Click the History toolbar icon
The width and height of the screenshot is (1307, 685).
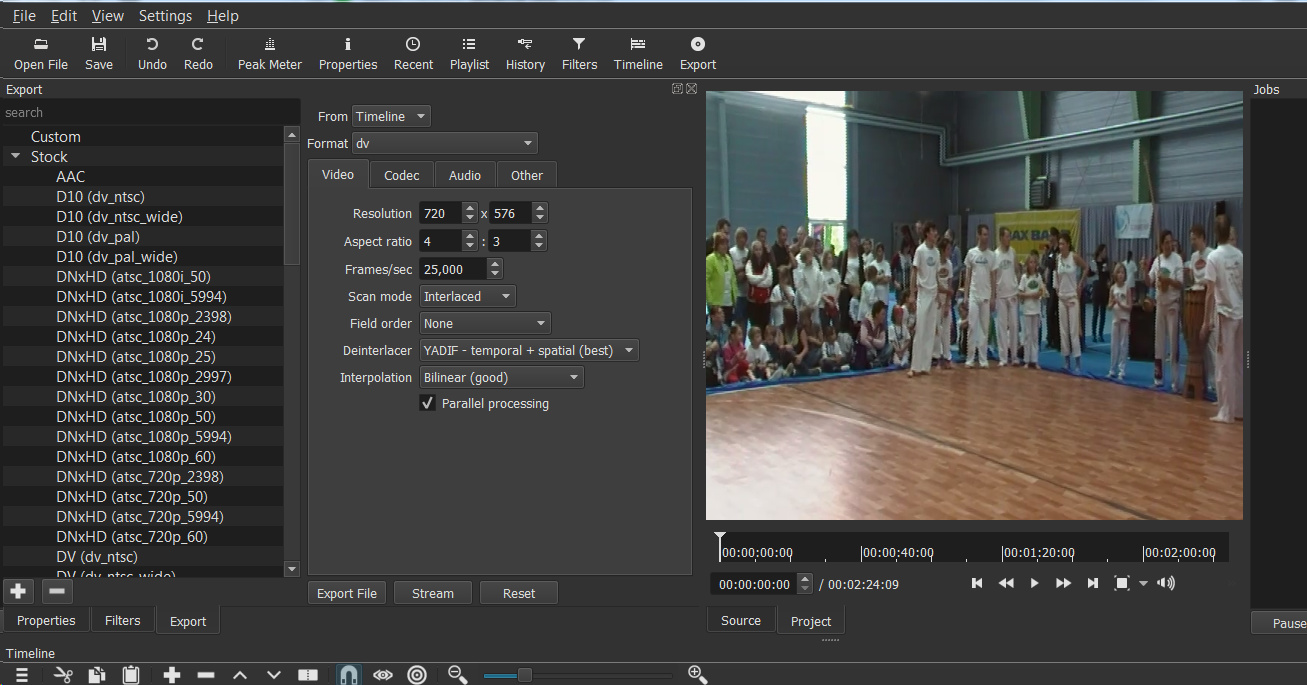[525, 54]
